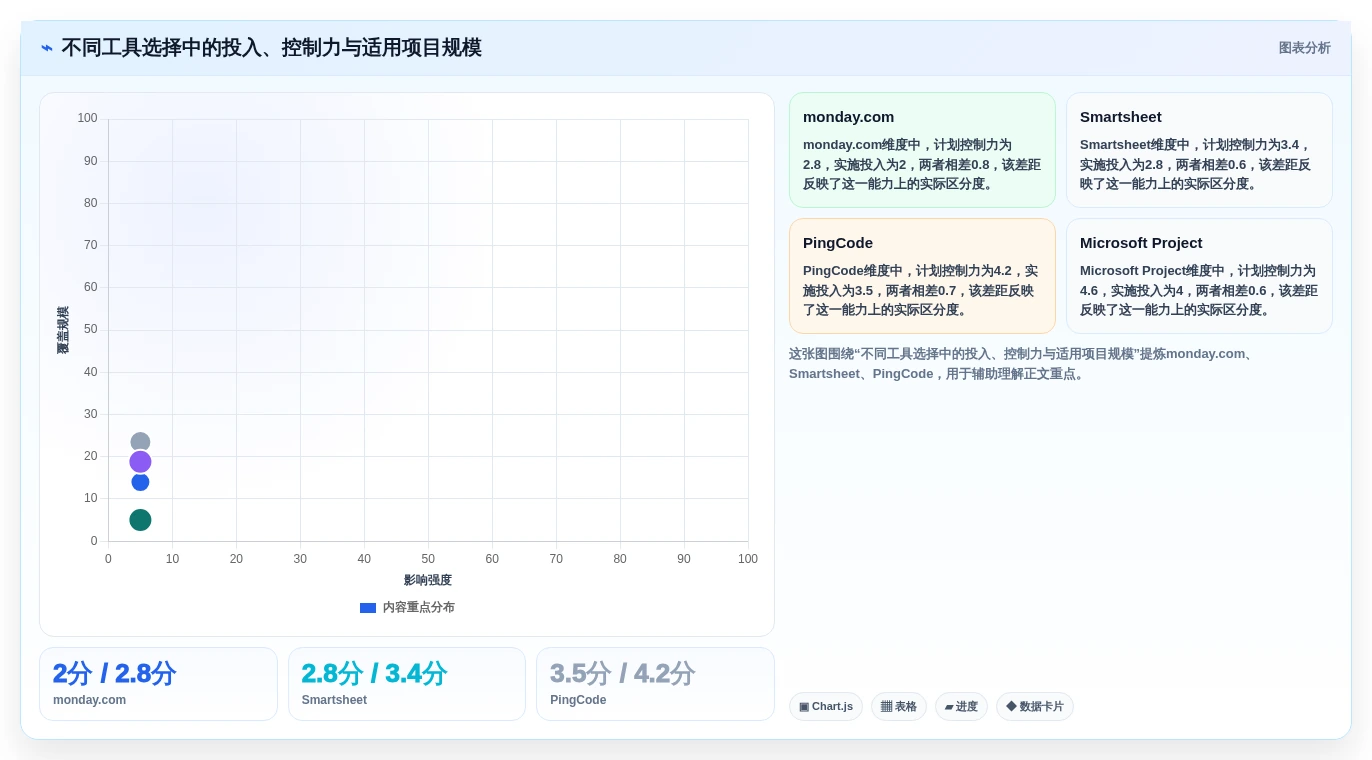Click the monday.com card heading
The width and height of the screenshot is (1372, 760).
[849, 116]
